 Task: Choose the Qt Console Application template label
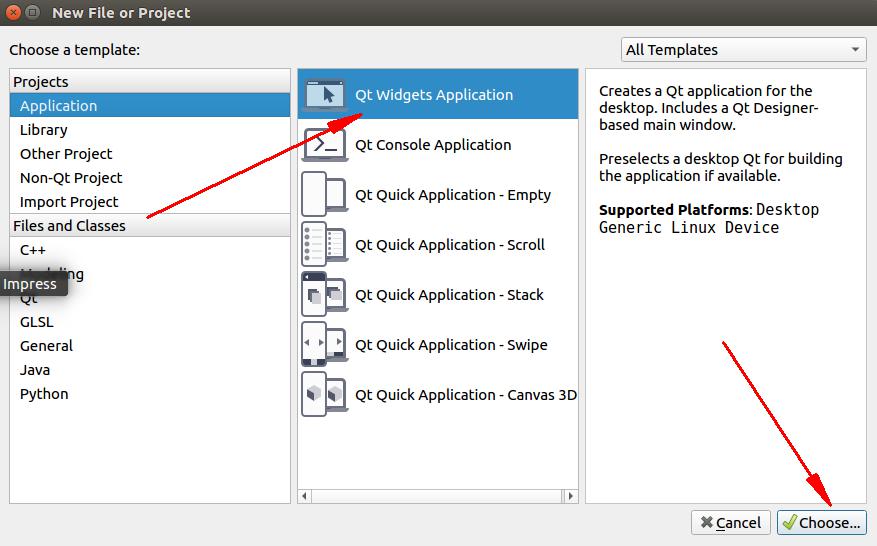click(433, 144)
